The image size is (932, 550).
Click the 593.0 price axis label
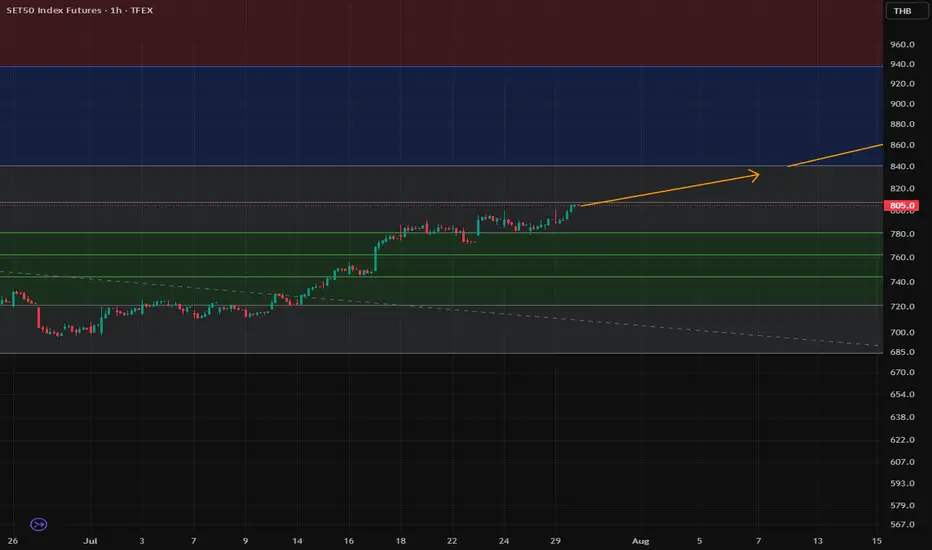[x=902, y=483]
